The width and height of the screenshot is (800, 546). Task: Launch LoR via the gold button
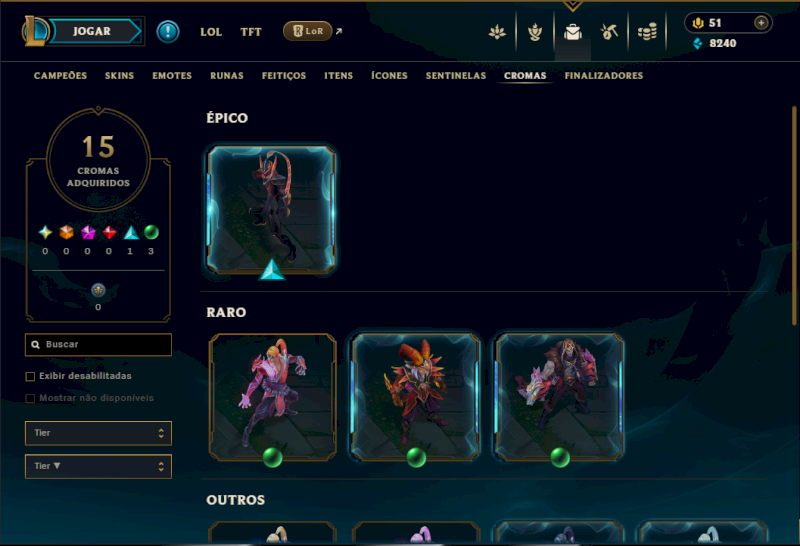(307, 31)
